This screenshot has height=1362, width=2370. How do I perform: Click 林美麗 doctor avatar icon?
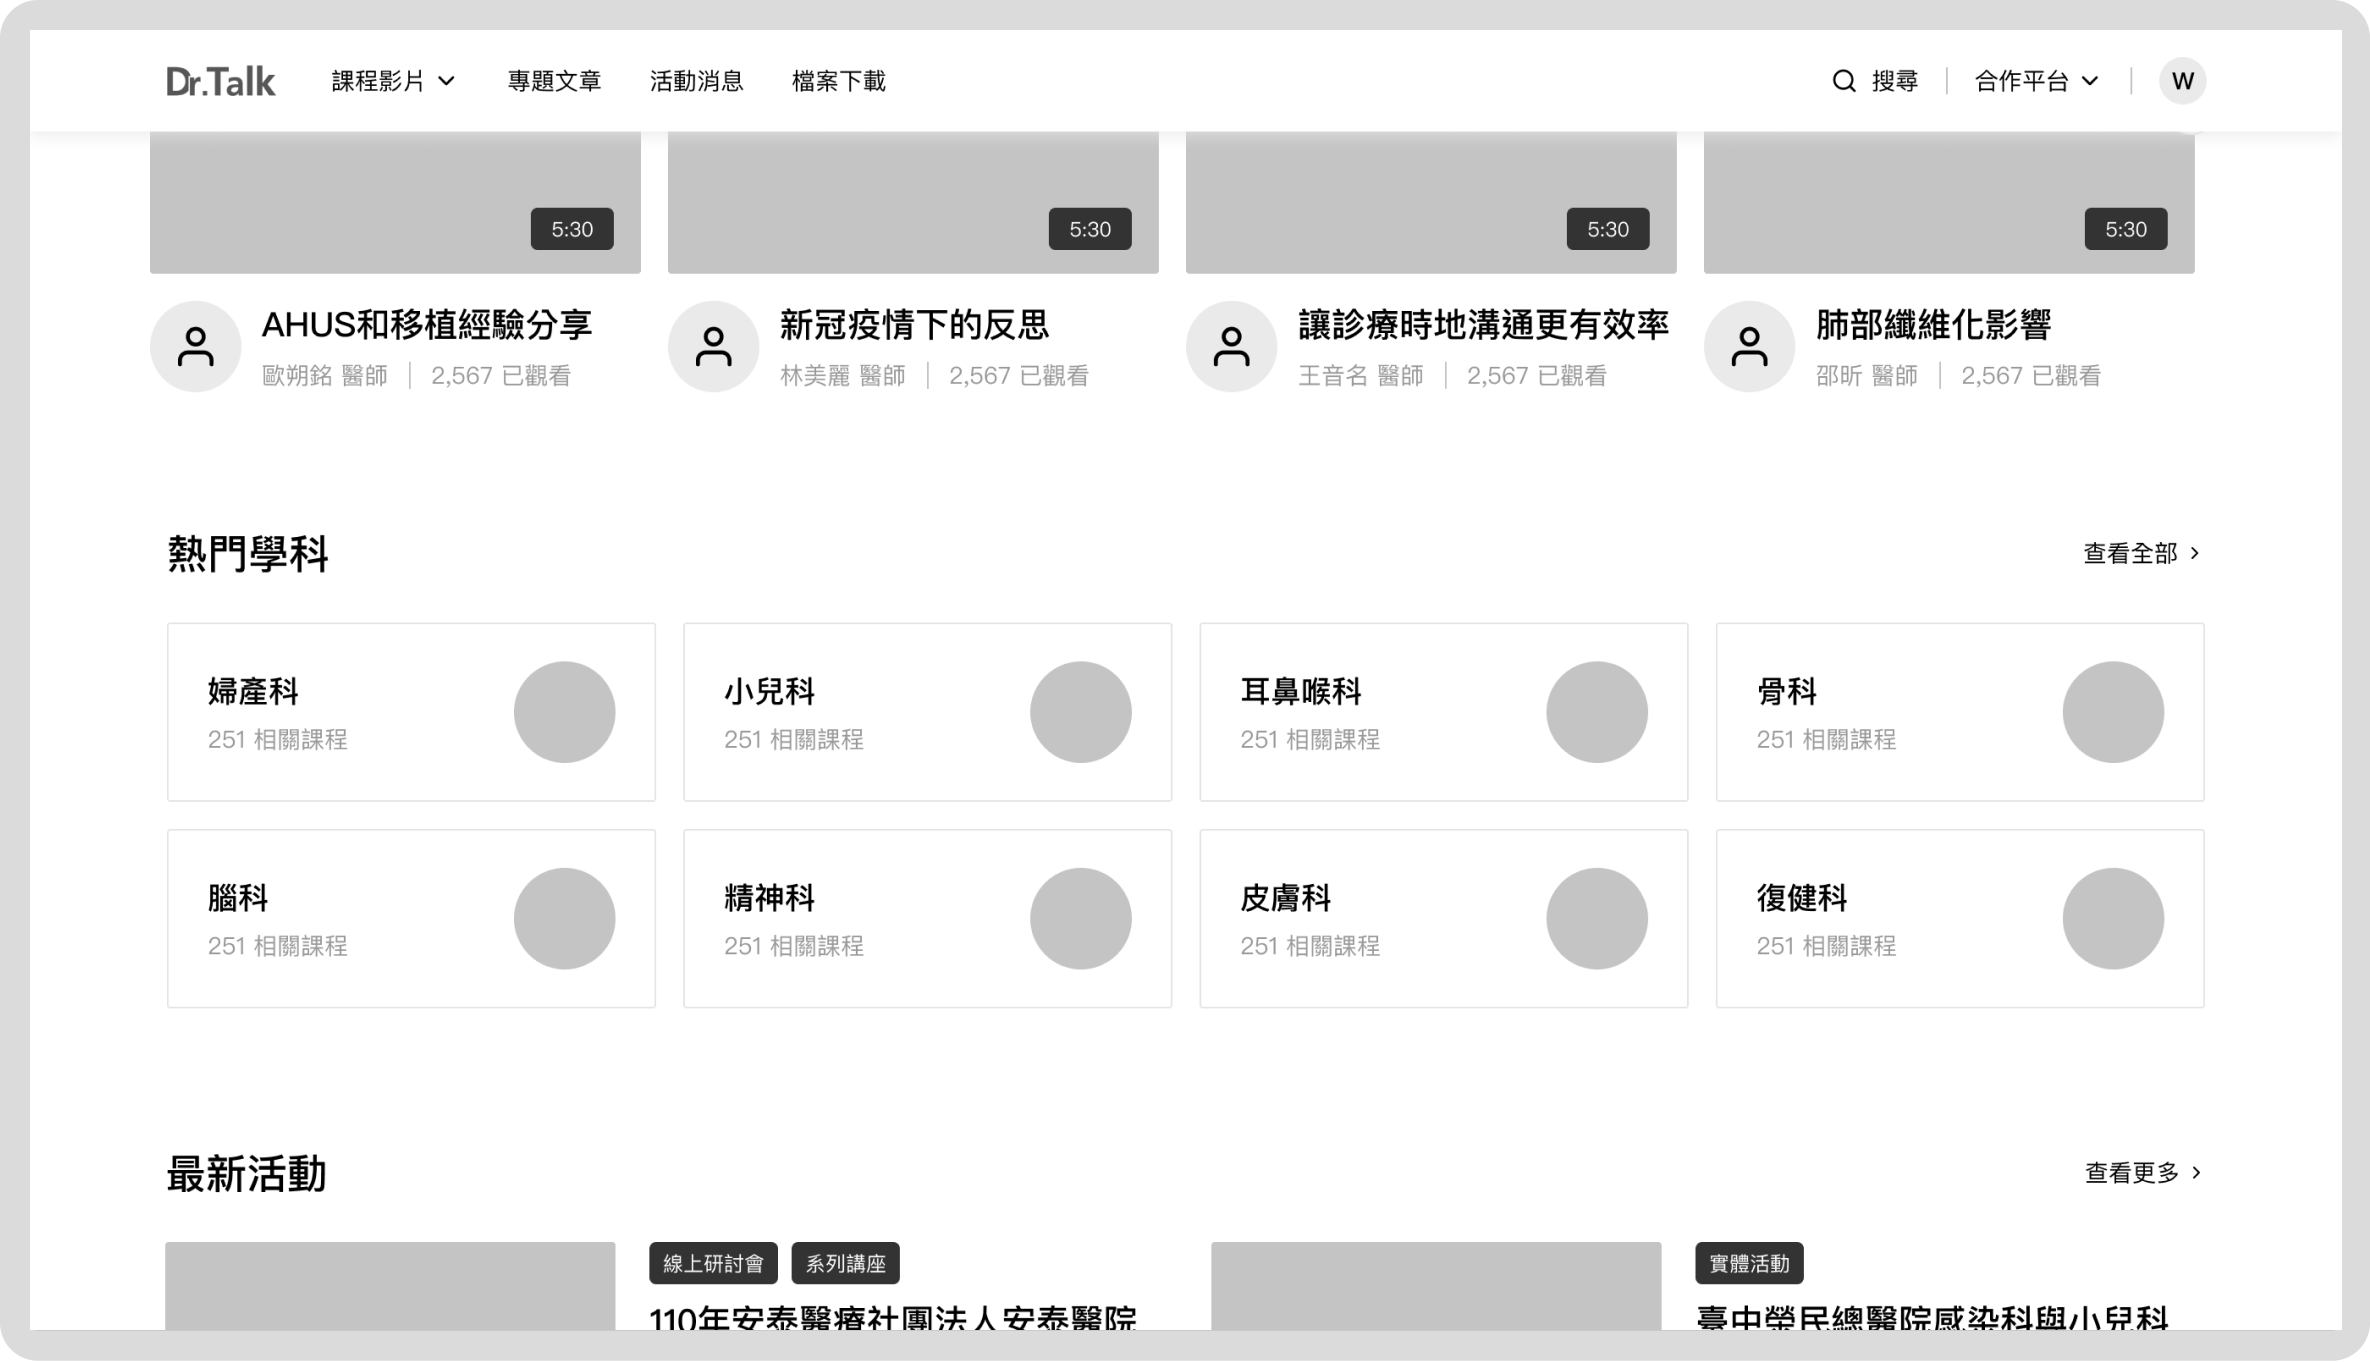click(x=713, y=347)
